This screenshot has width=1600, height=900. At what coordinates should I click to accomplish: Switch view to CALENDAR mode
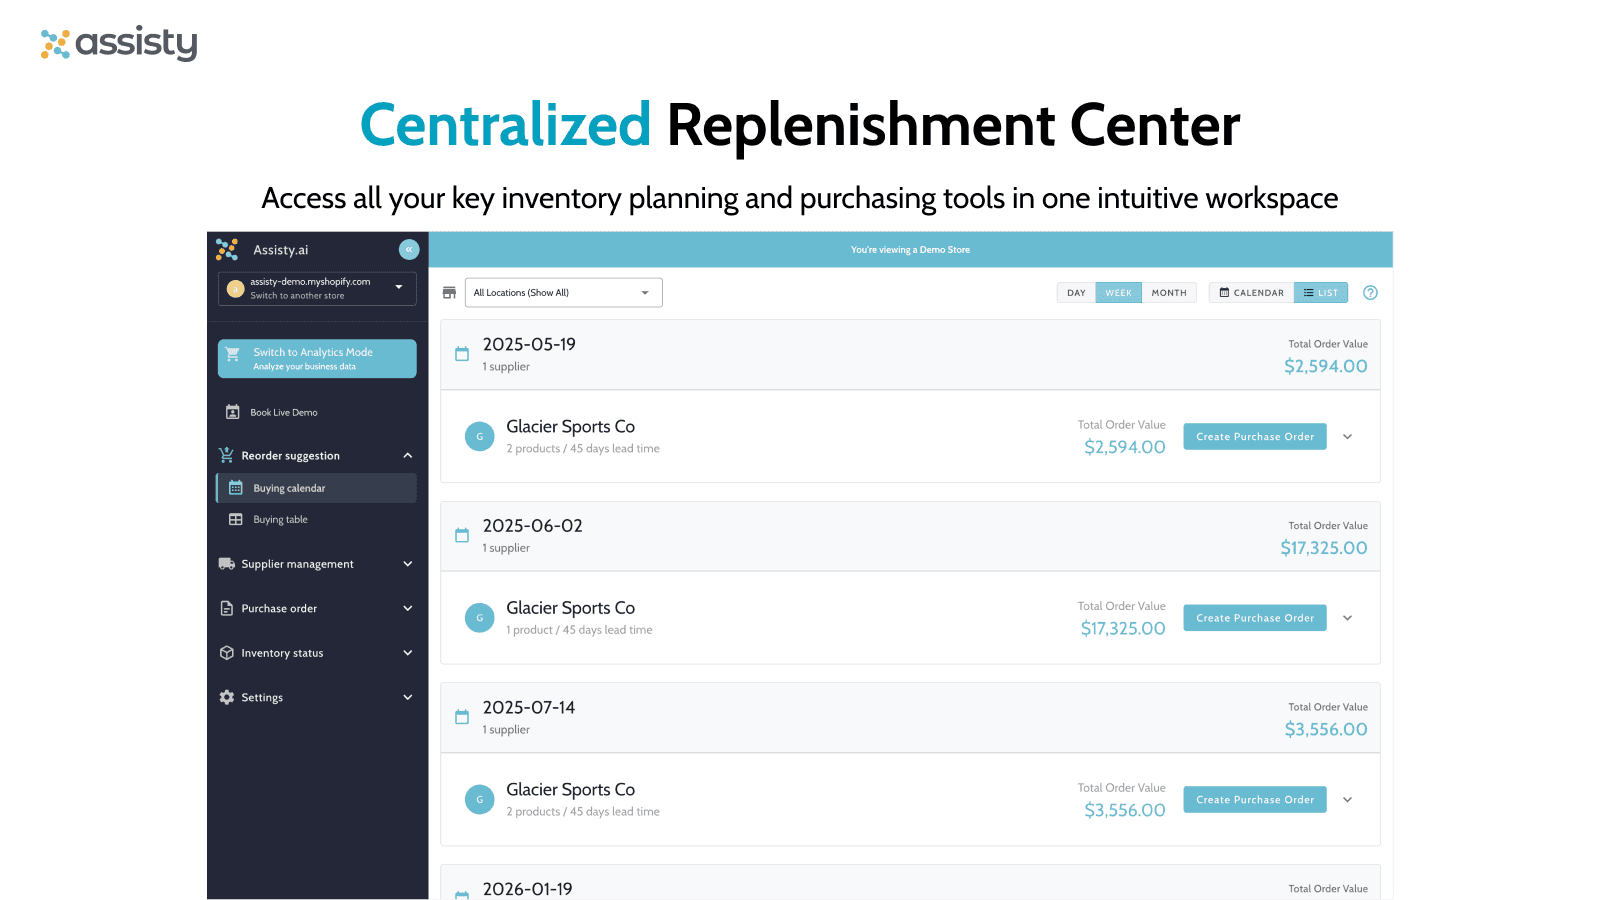point(1250,292)
